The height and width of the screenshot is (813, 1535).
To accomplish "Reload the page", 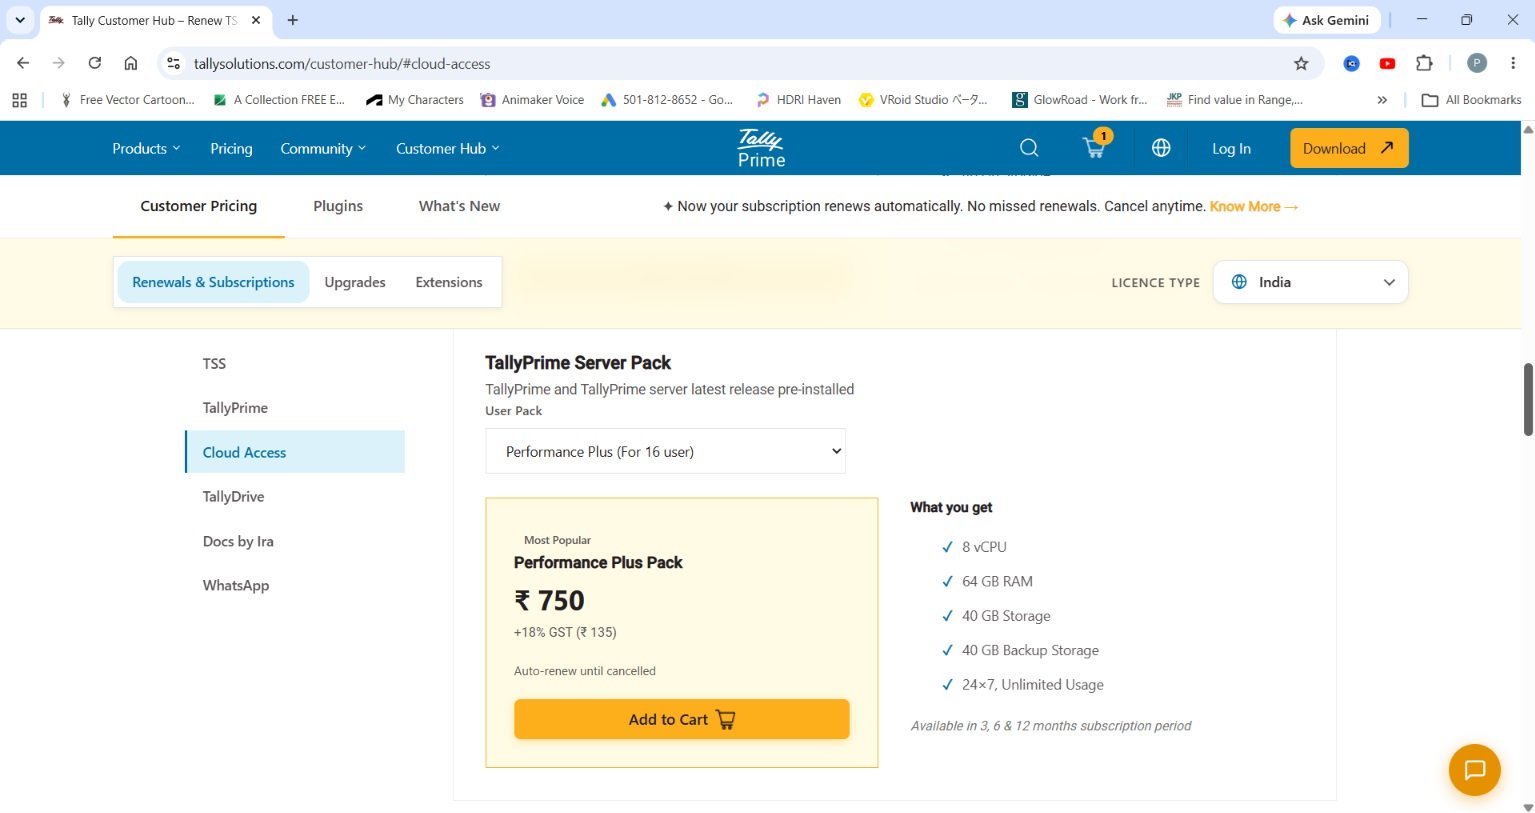I will pyautogui.click(x=95, y=63).
